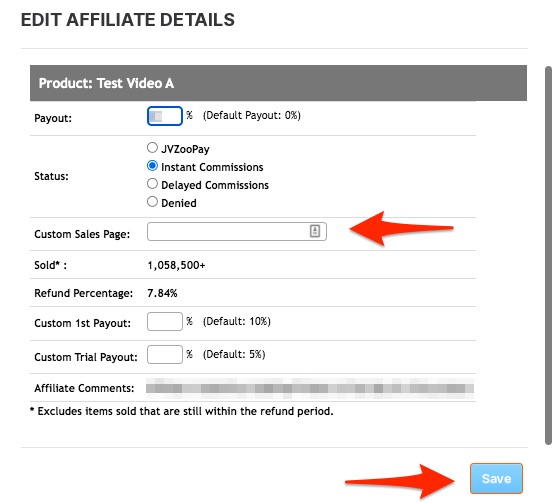The width and height of the screenshot is (556, 503).
Task: Click the refund period footnote text
Action: (x=182, y=411)
